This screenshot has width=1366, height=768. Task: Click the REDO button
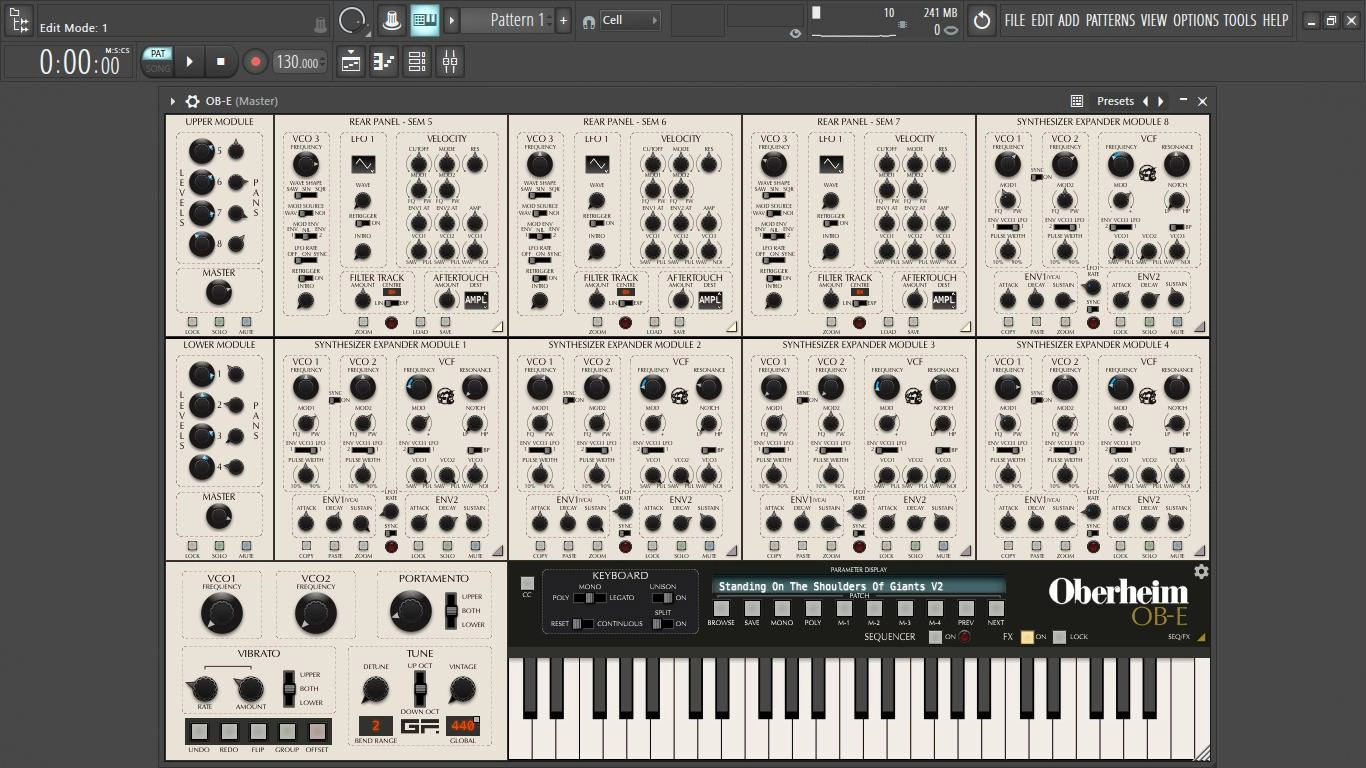click(x=229, y=731)
